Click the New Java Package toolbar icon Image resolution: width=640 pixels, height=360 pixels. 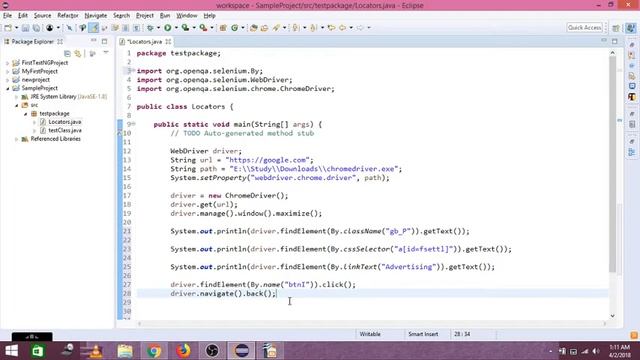pyautogui.click(x=223, y=28)
